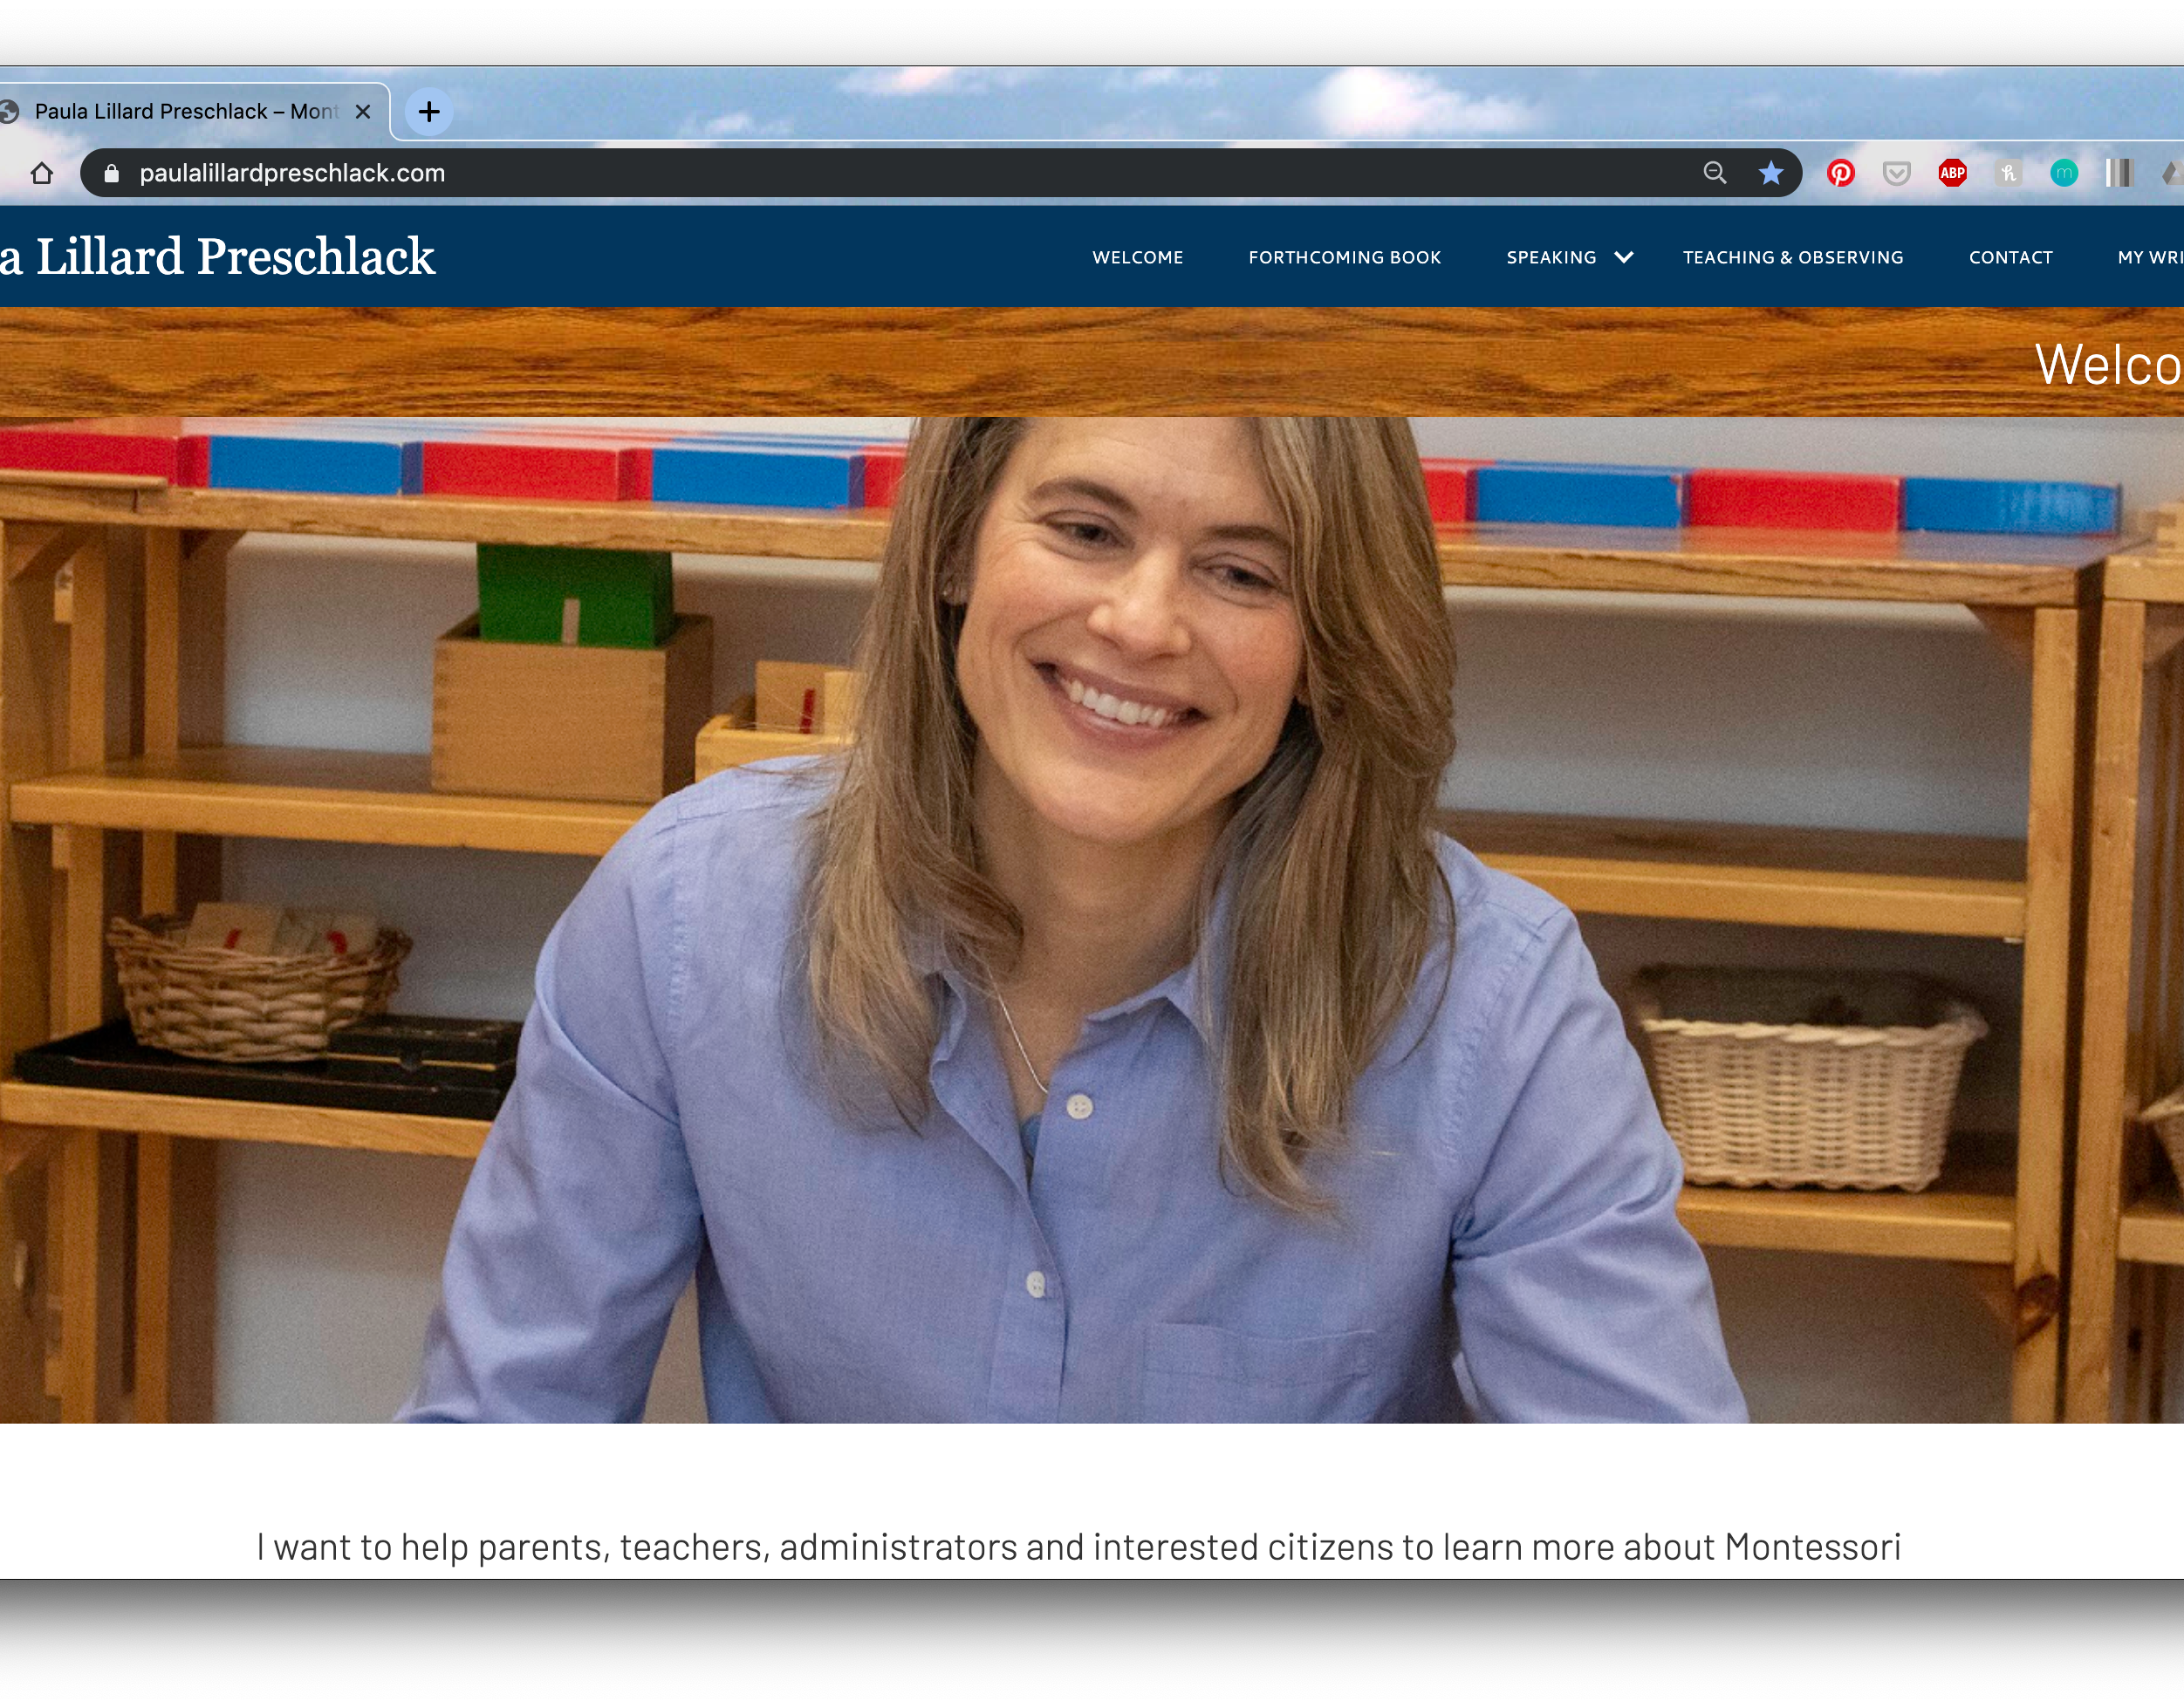The height and width of the screenshot is (1708, 2184).
Task: Go to FORTHCOMING BOOK page
Action: pyautogui.click(x=1345, y=257)
